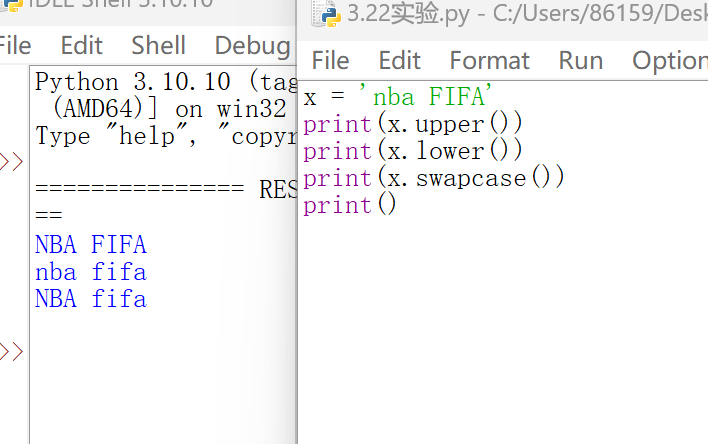Click the bottom shell prompt marker
Image resolution: width=708 pixels, height=444 pixels.
(12, 352)
